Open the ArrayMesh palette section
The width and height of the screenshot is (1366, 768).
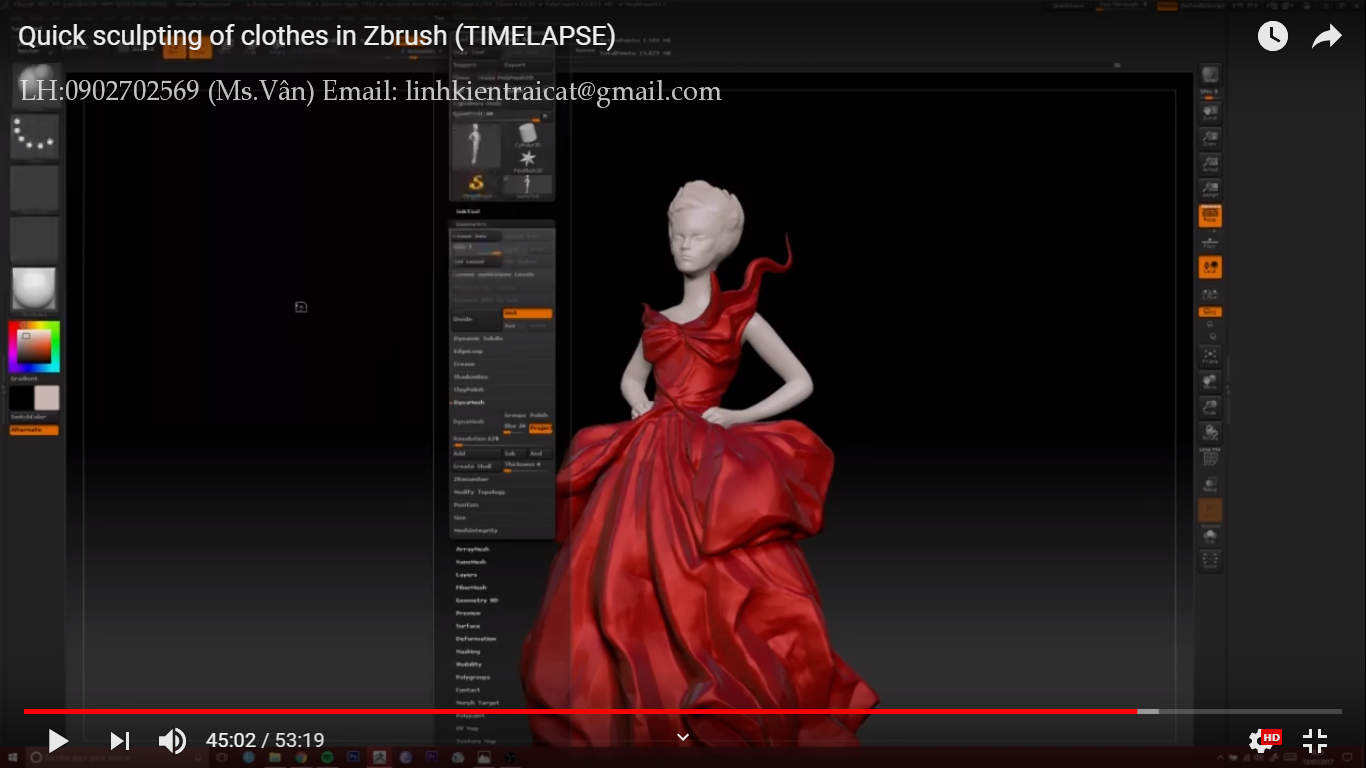[x=472, y=549]
